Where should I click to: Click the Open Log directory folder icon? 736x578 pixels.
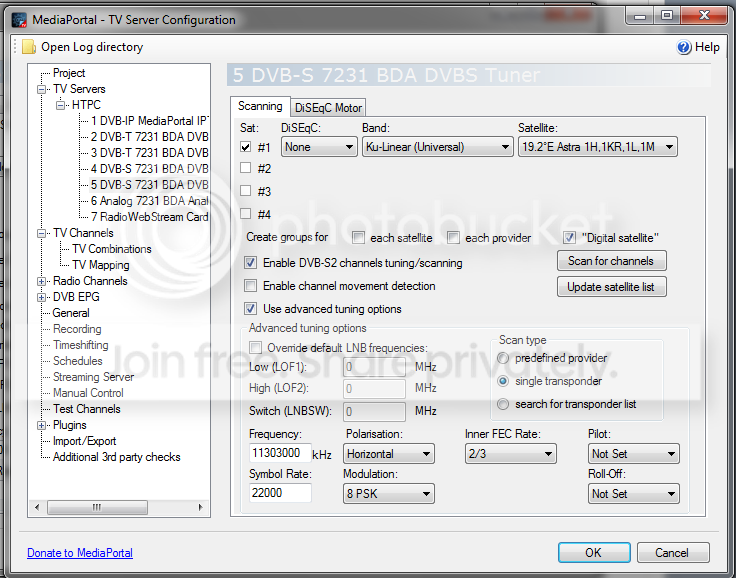click(x=29, y=47)
